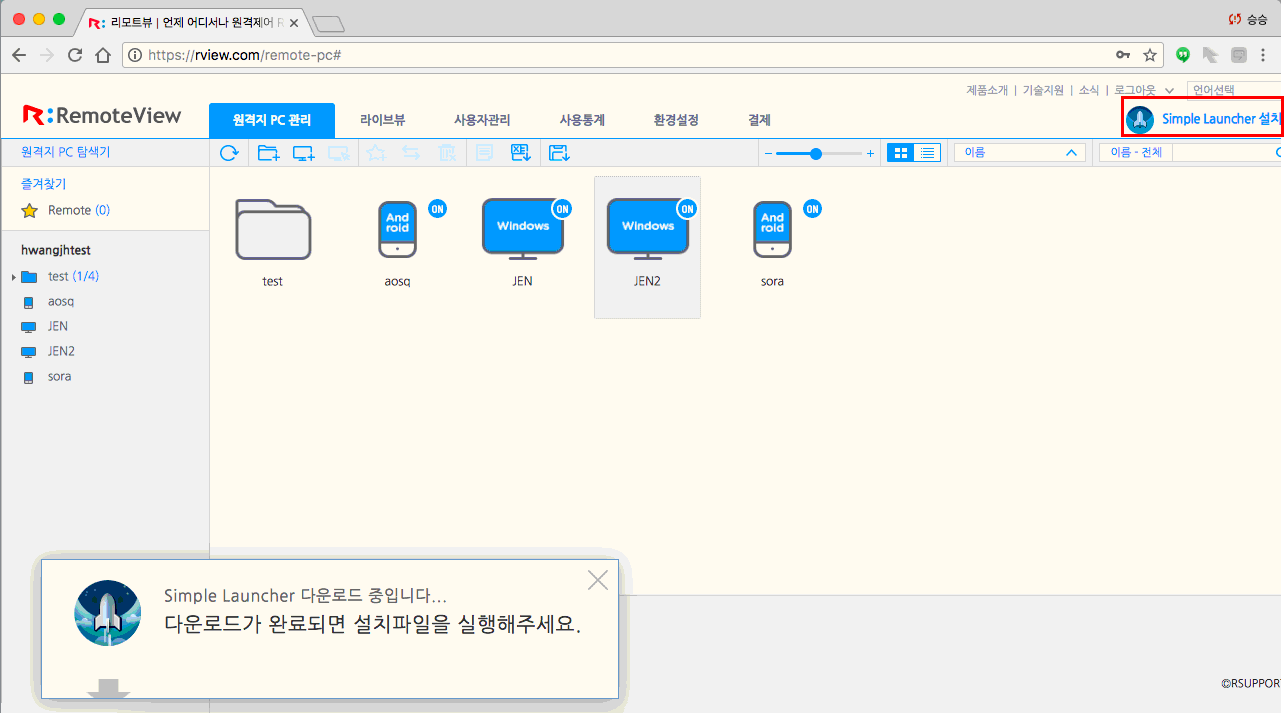Image resolution: width=1284 pixels, height=713 pixels.
Task: Click the 원격지 PC 탐색기 header
Action: (66, 152)
